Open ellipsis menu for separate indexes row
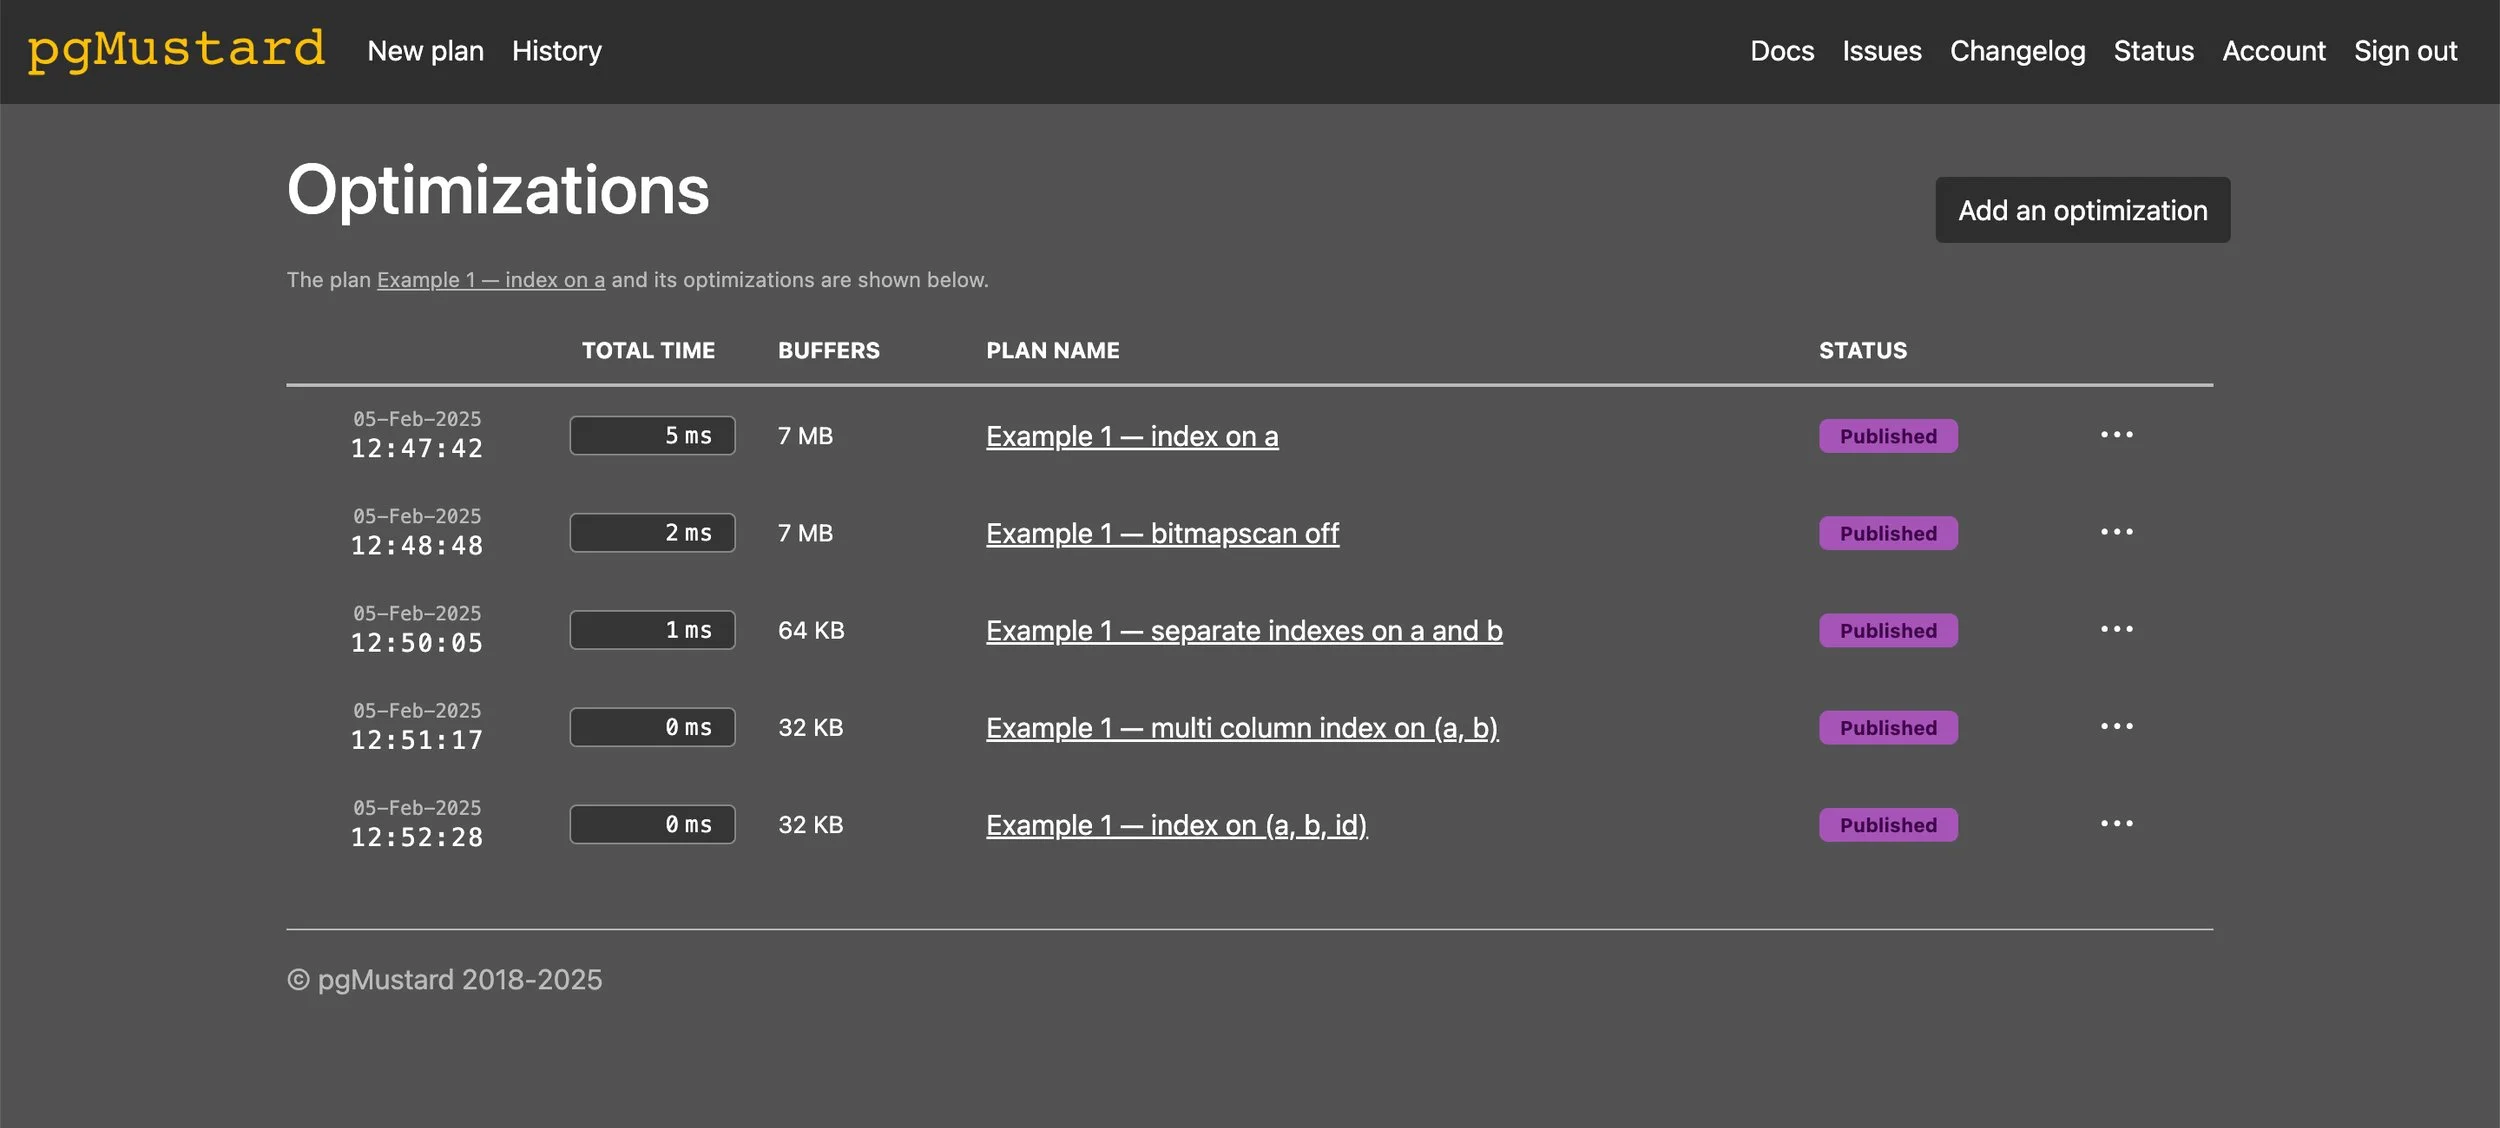 tap(2116, 629)
